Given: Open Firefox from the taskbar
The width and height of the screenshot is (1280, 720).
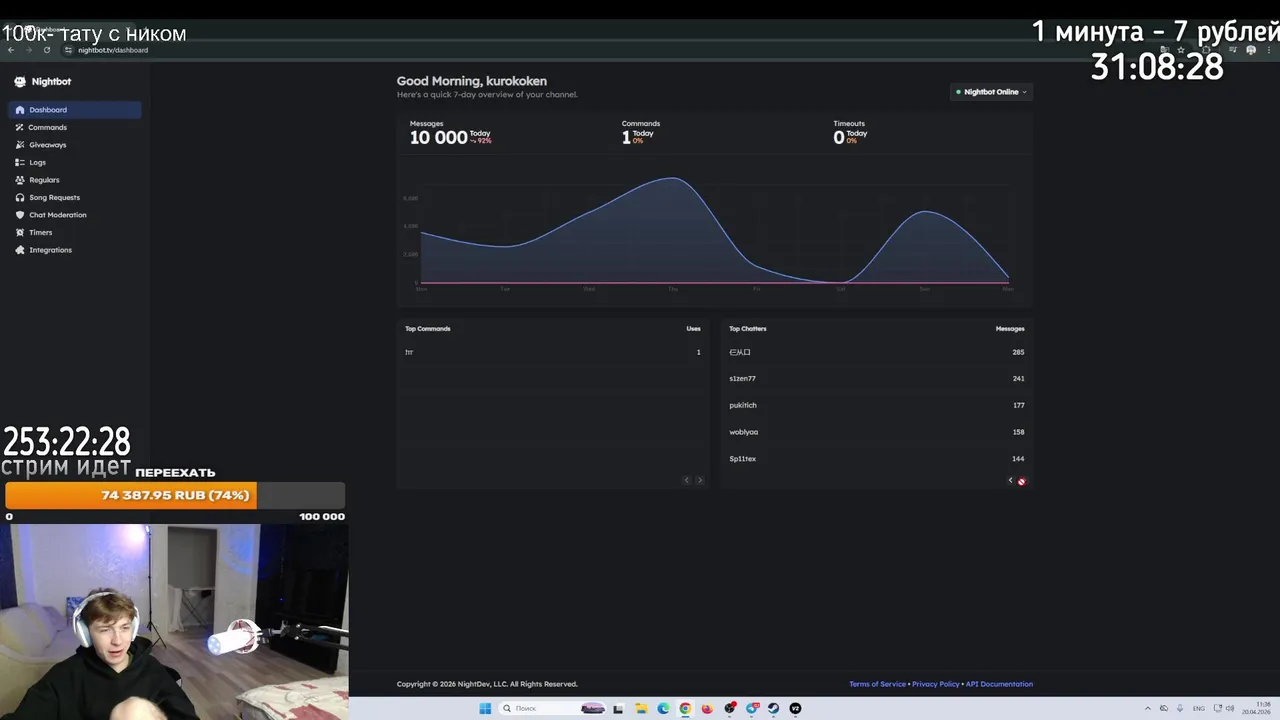Looking at the screenshot, I should click(x=707, y=708).
